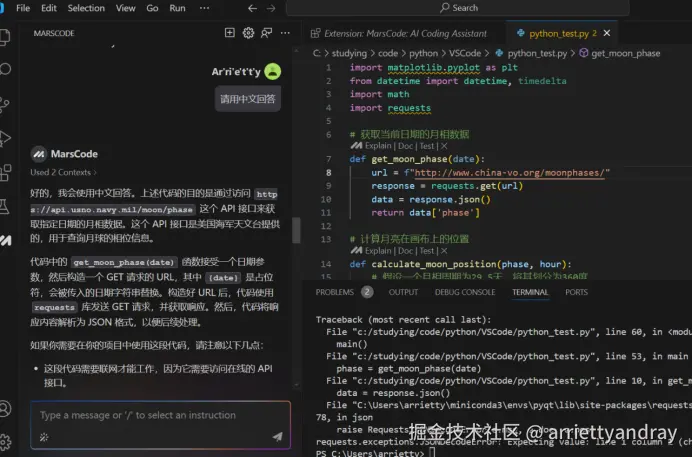Click the problems count badge 2

coord(367,292)
